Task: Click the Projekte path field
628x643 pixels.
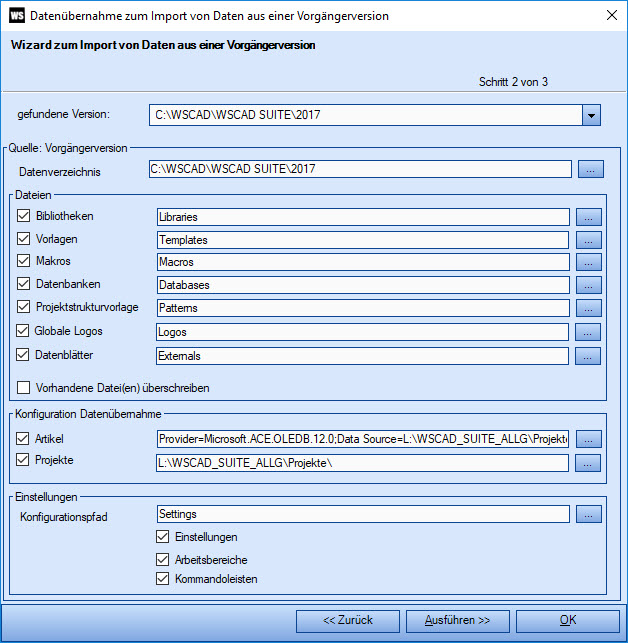Action: [x=362, y=463]
